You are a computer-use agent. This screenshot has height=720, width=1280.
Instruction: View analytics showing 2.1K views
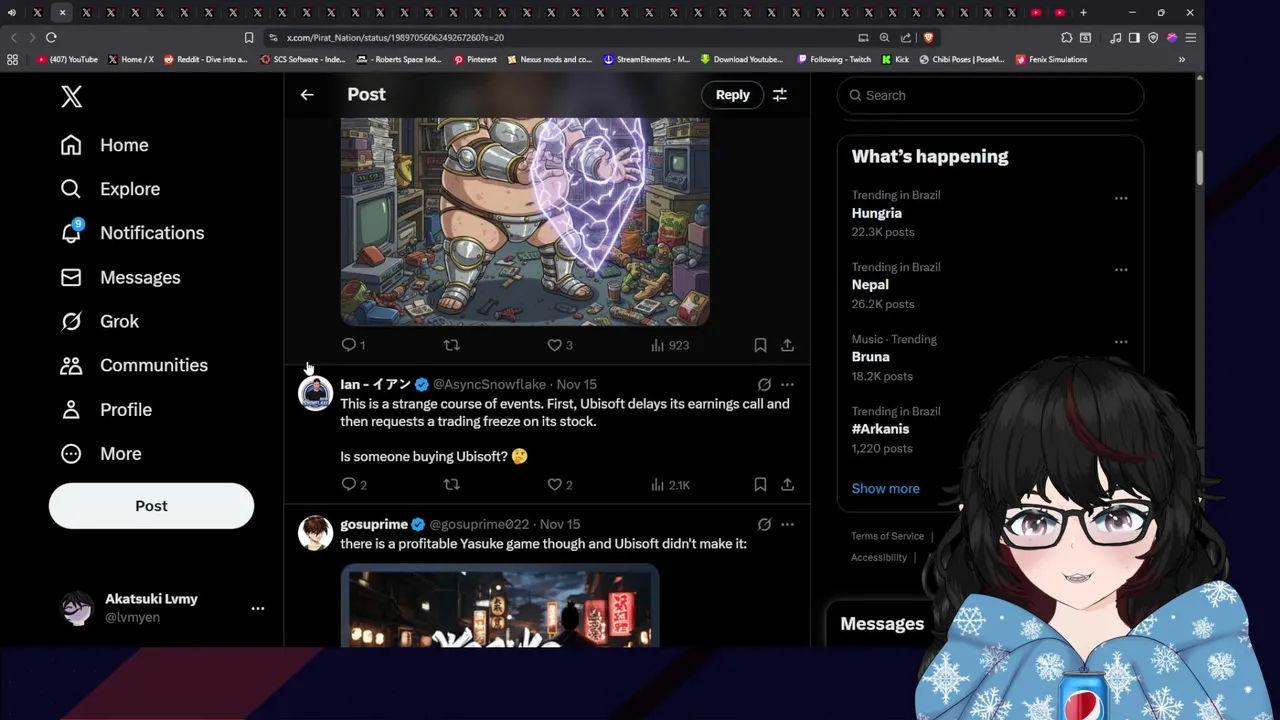click(x=669, y=485)
